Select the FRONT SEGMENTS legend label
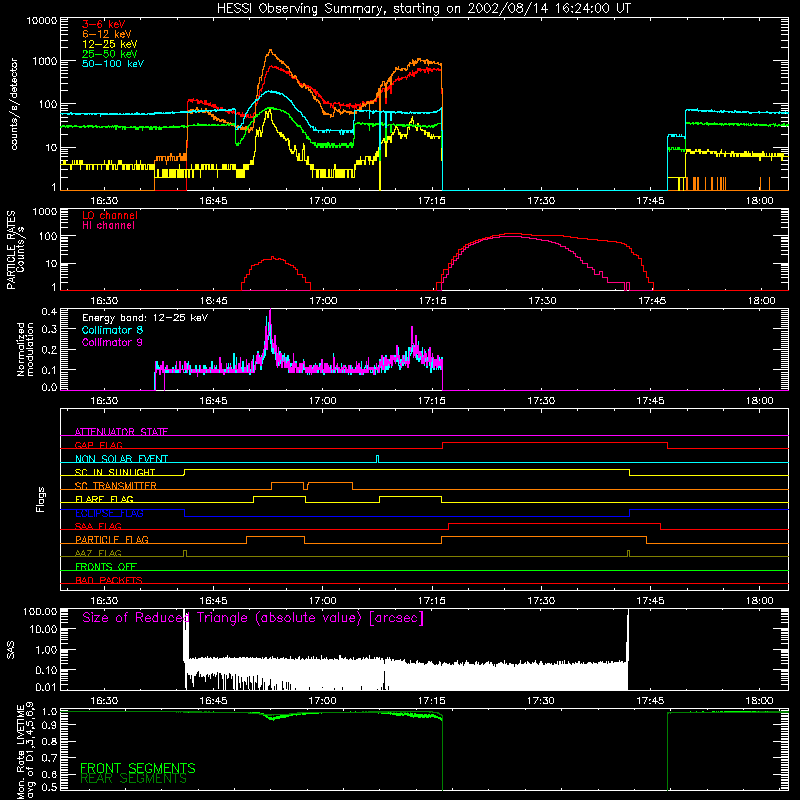 pos(138,768)
